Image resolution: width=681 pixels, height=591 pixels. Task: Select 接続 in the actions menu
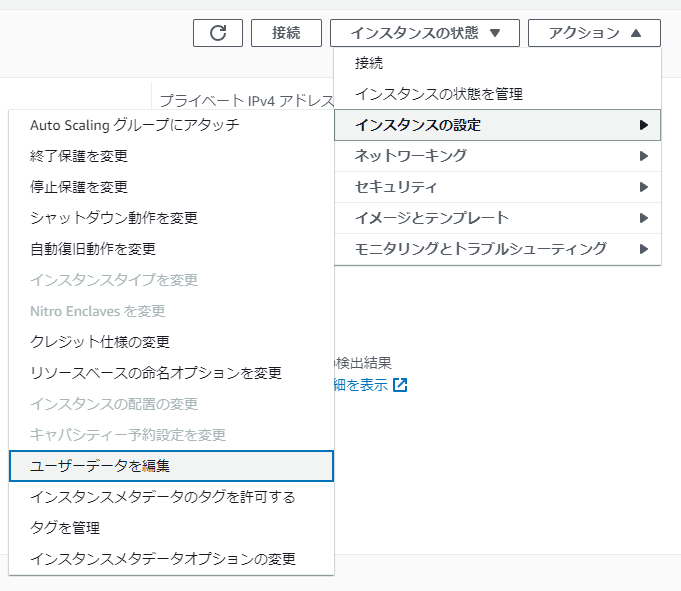coord(497,63)
